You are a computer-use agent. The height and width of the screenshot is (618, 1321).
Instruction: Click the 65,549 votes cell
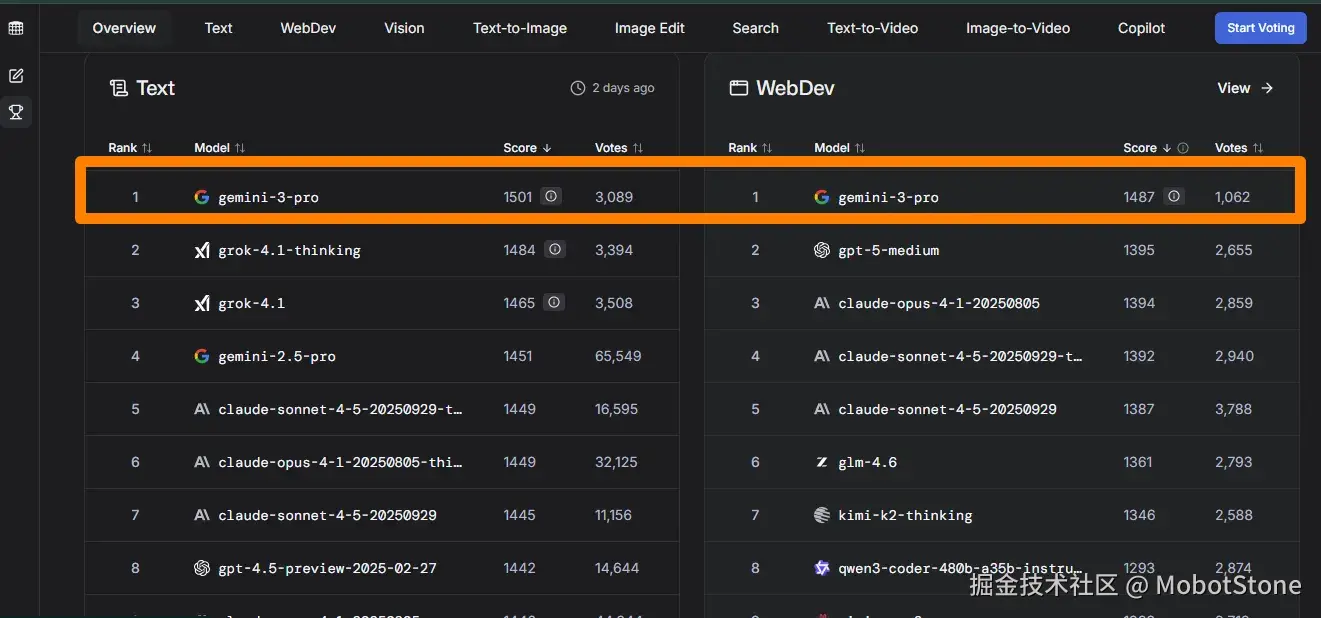point(618,356)
